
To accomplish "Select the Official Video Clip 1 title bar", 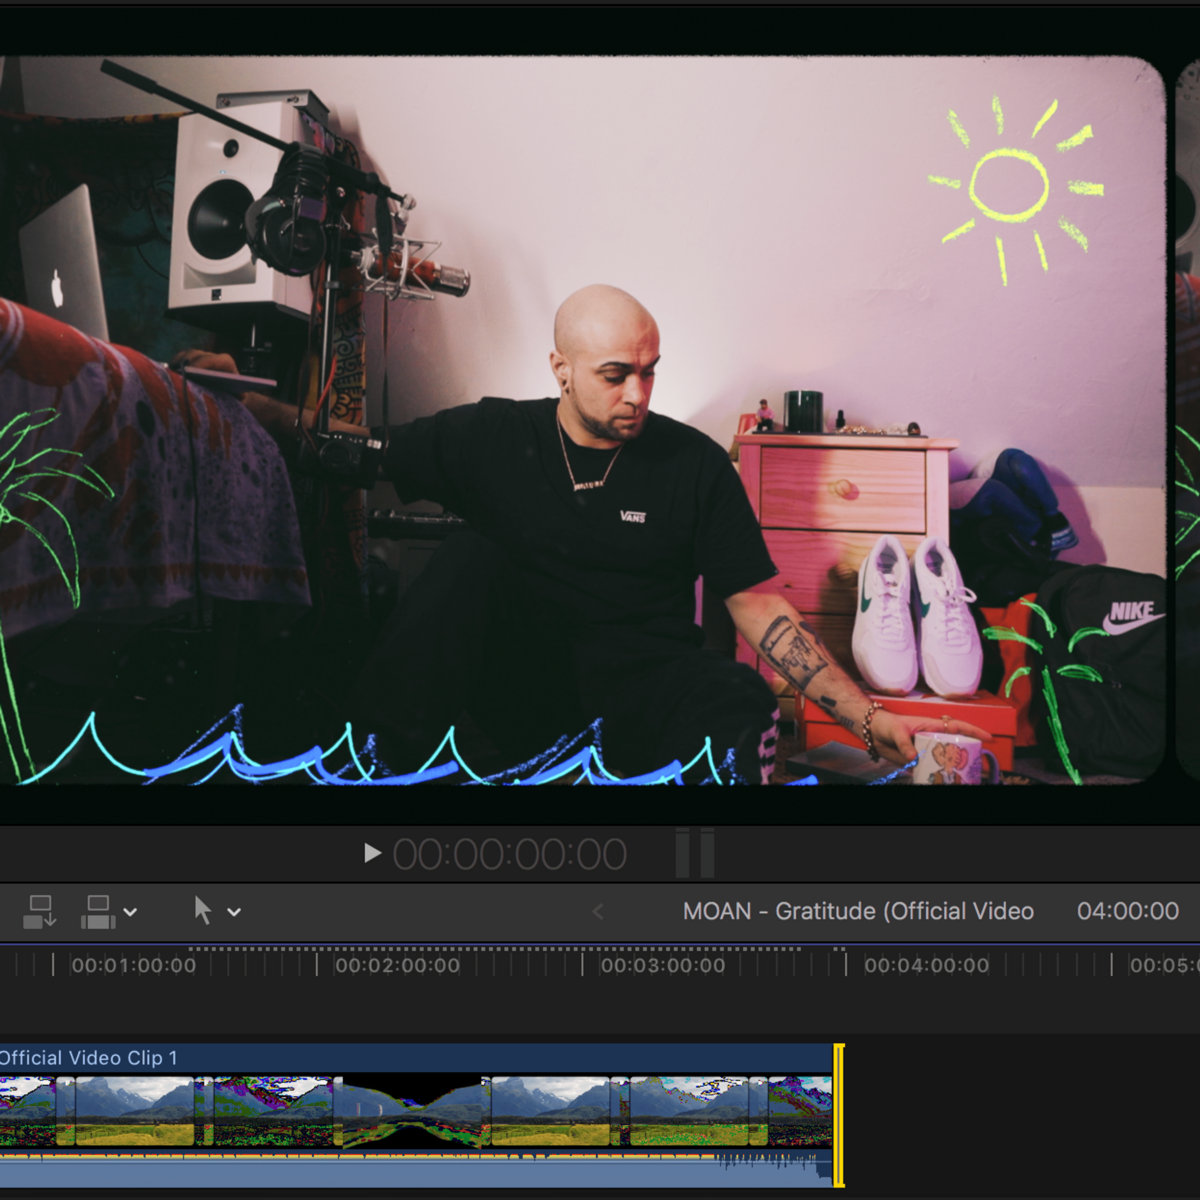I will [400, 1058].
